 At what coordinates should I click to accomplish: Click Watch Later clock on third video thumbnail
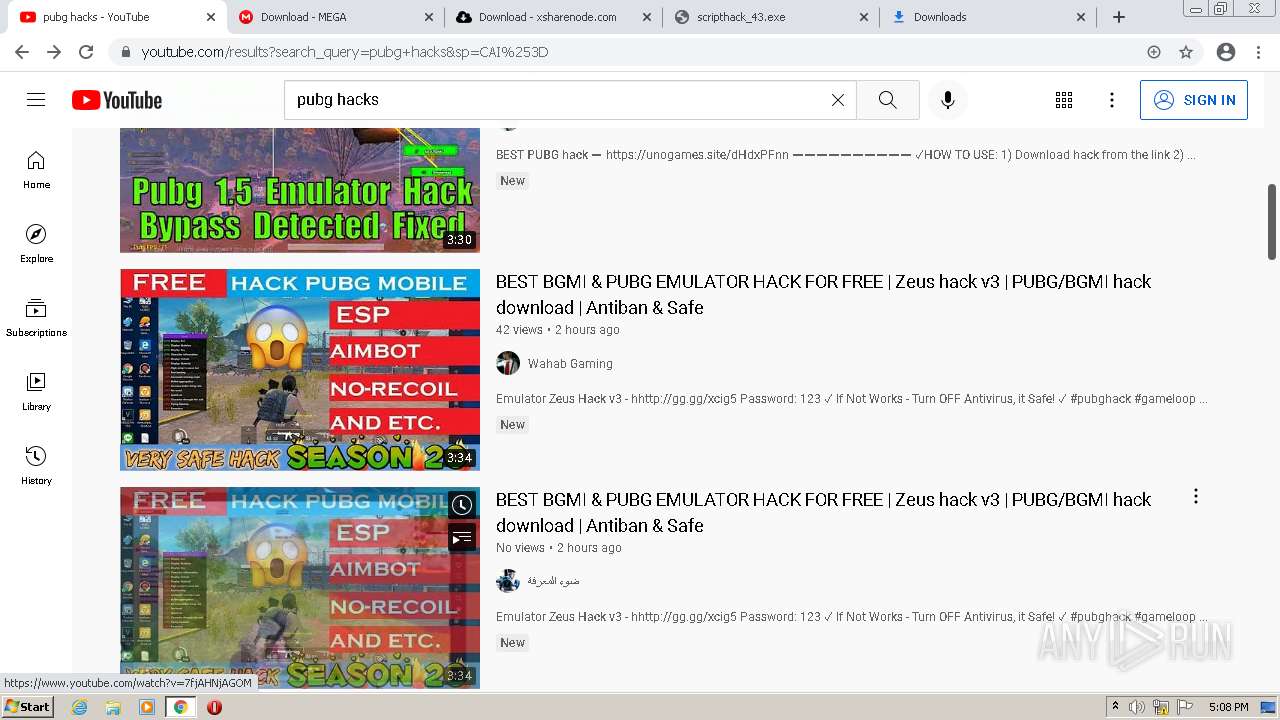461,505
